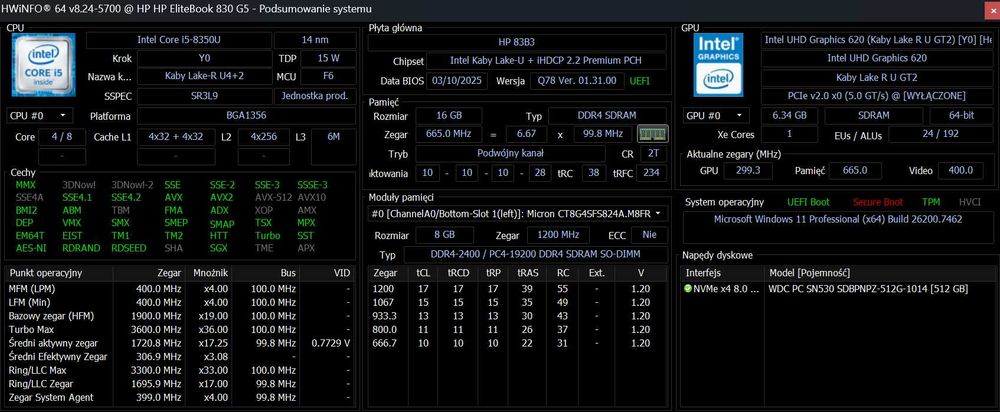The width and height of the screenshot is (1000, 412).
Task: Click the 'DDR4-2400 / PC4-19200 DDR4 SDRAM SO-DIMM' type field
Action: pyautogui.click(x=536, y=254)
